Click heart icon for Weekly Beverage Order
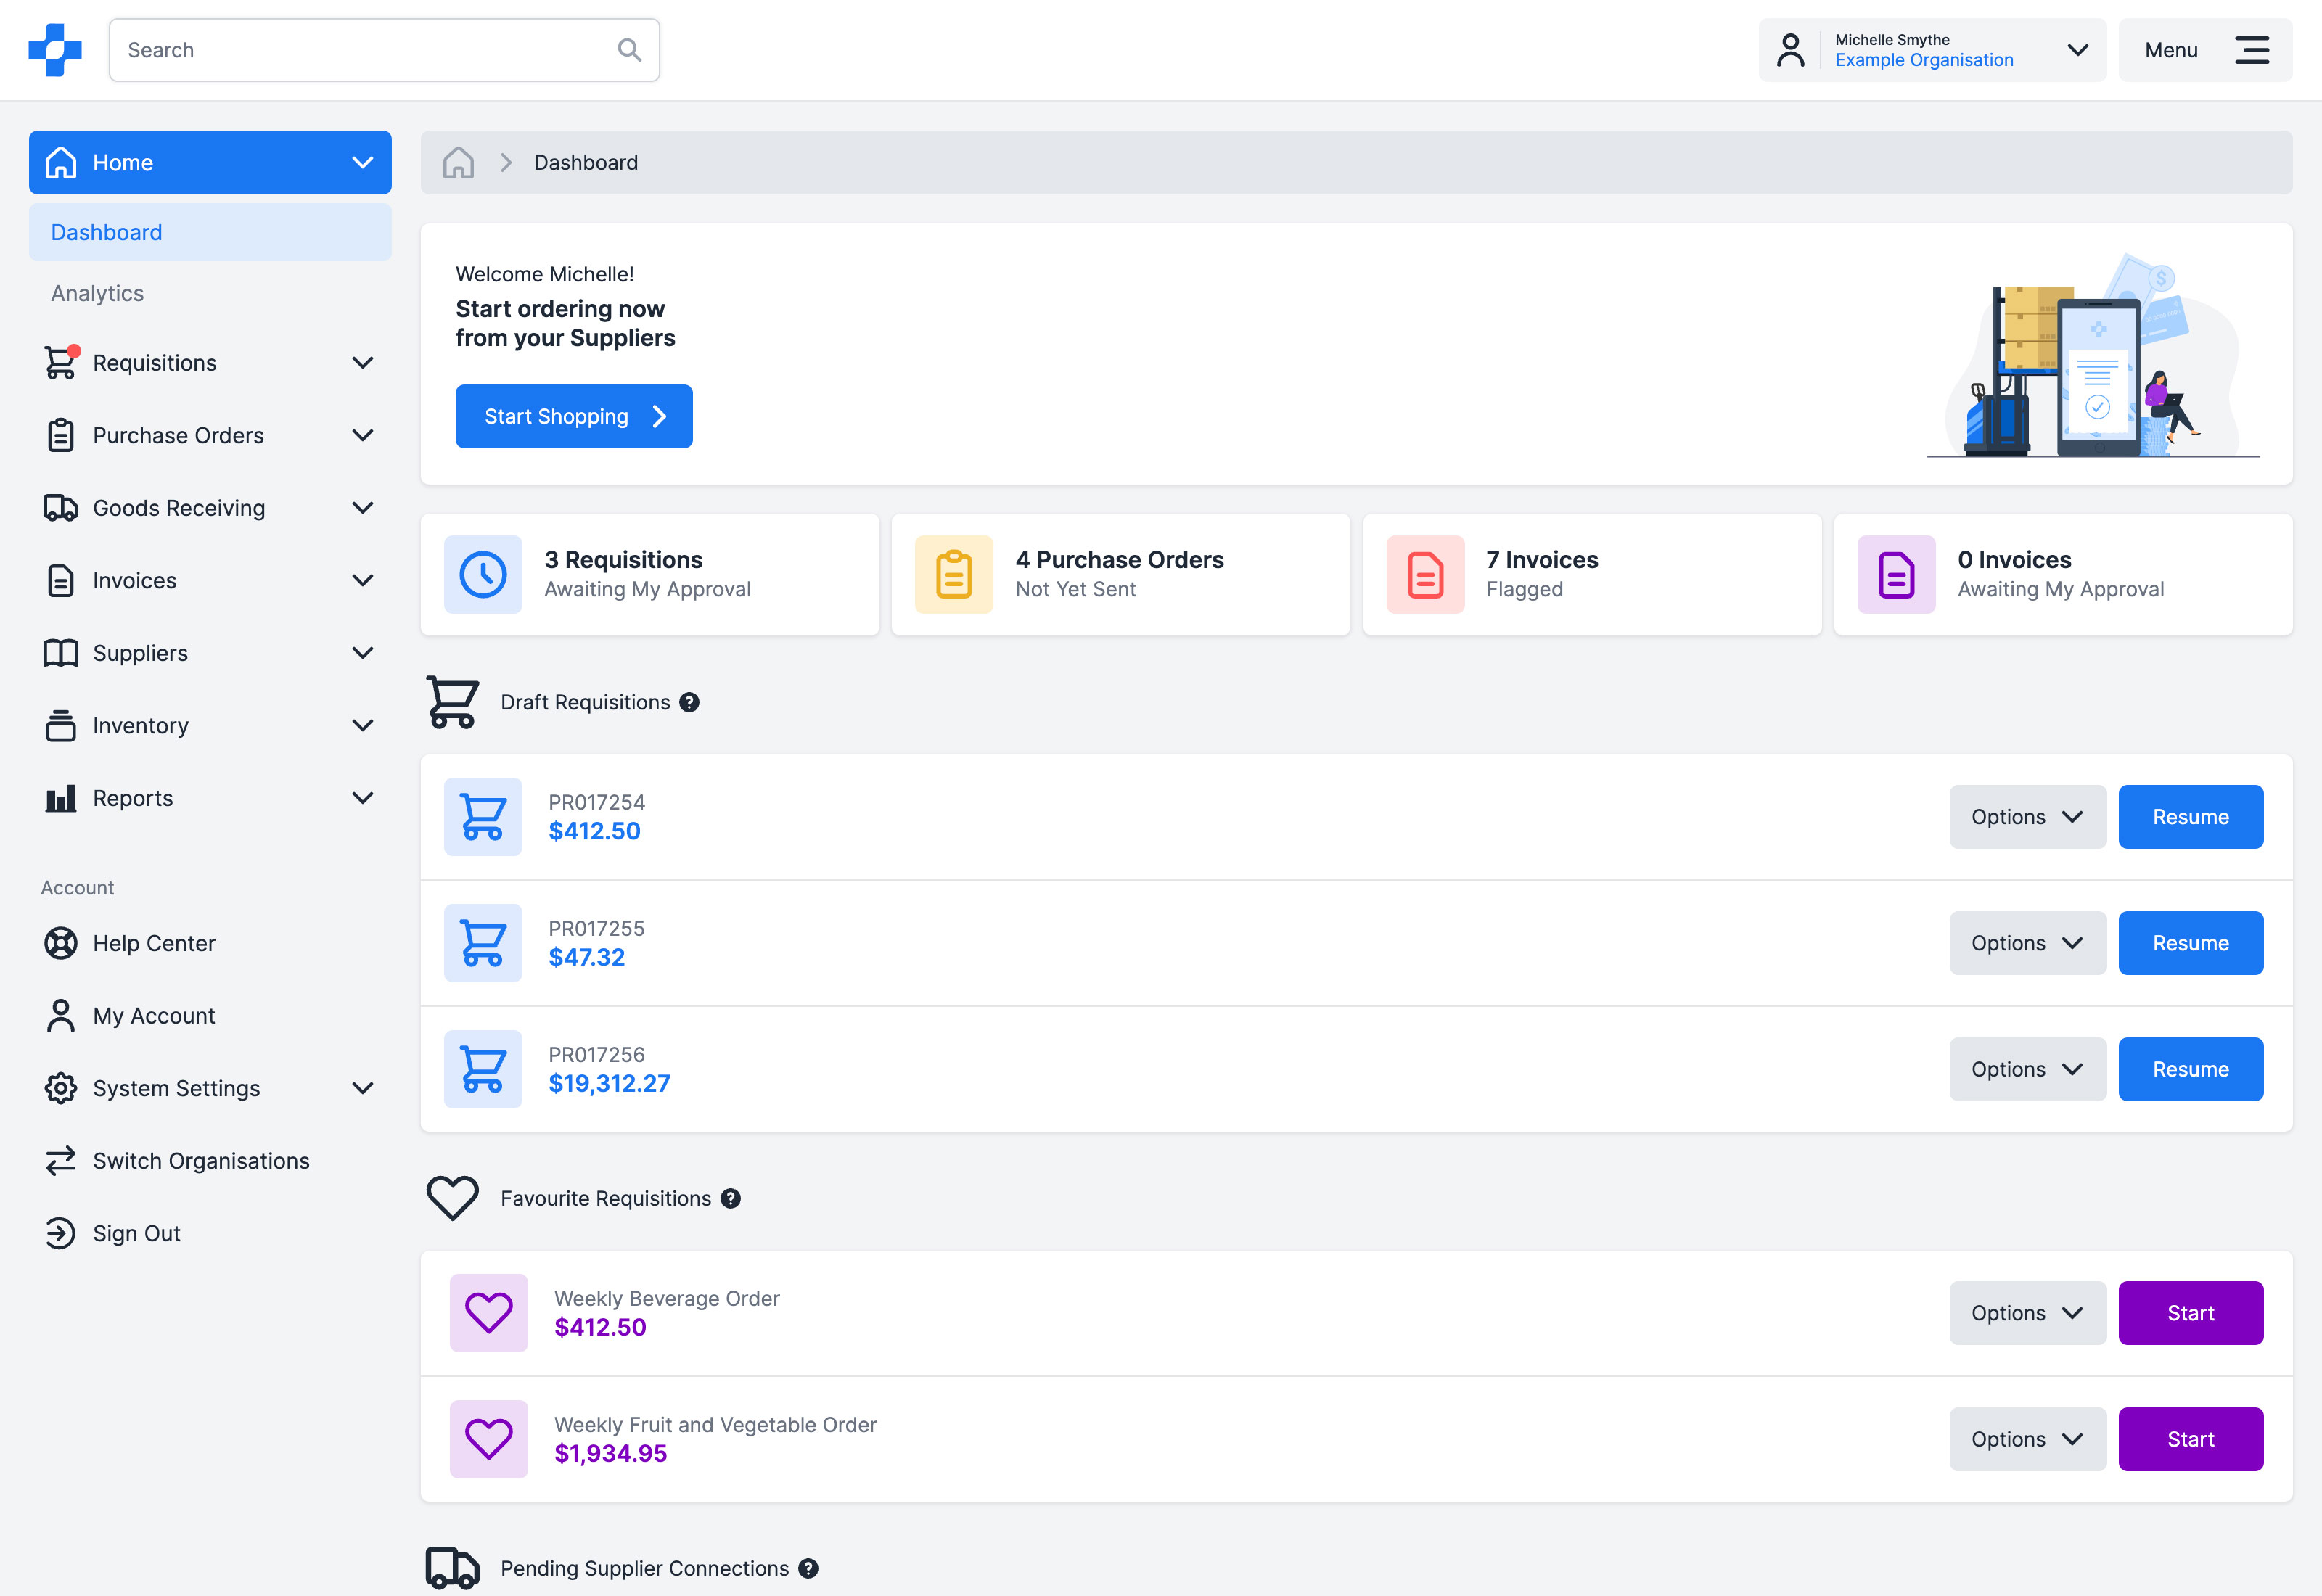The width and height of the screenshot is (2322, 1596). click(x=489, y=1313)
